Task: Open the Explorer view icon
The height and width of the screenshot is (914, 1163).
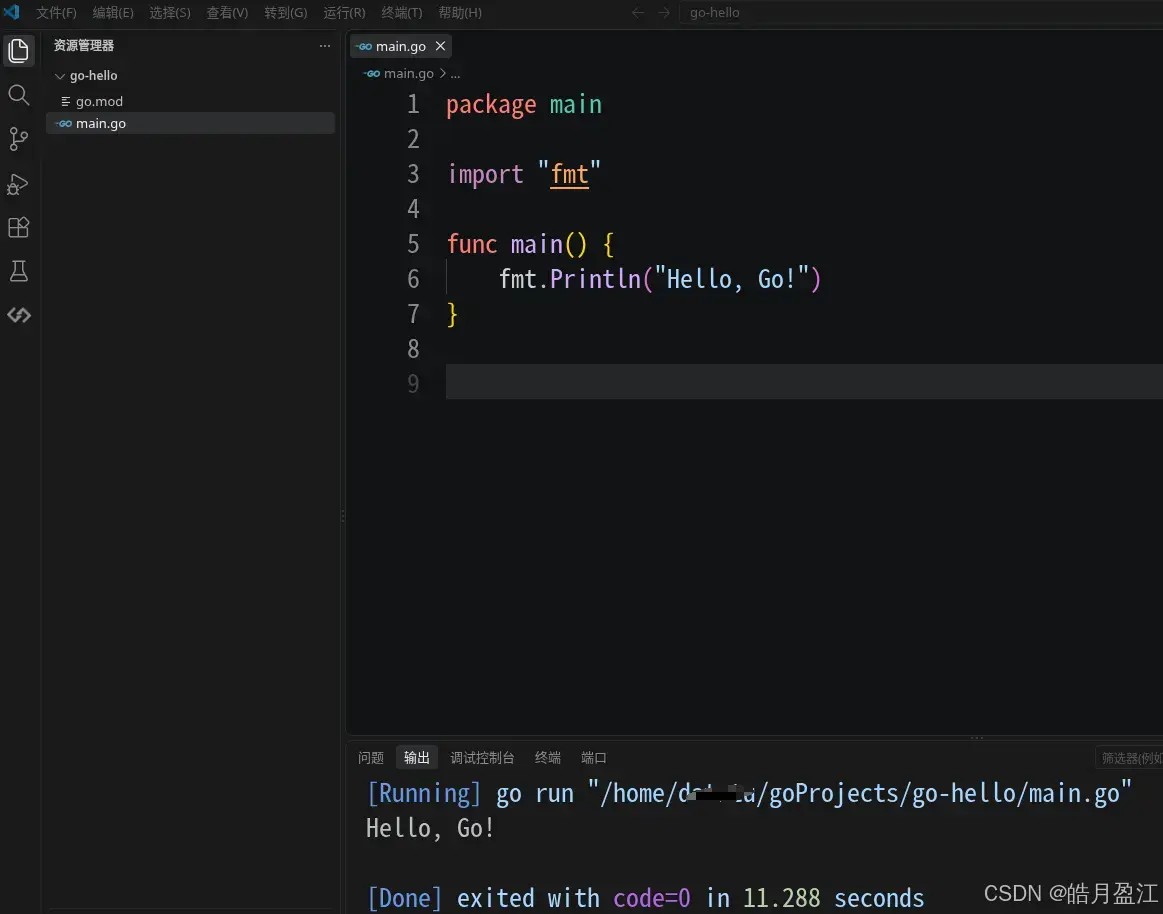Action: click(x=19, y=50)
